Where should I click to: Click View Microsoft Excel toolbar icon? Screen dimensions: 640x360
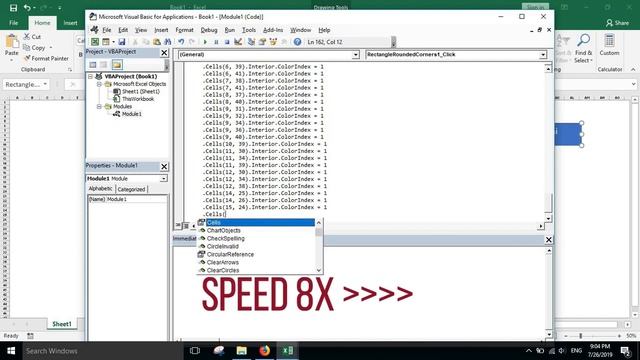point(95,42)
